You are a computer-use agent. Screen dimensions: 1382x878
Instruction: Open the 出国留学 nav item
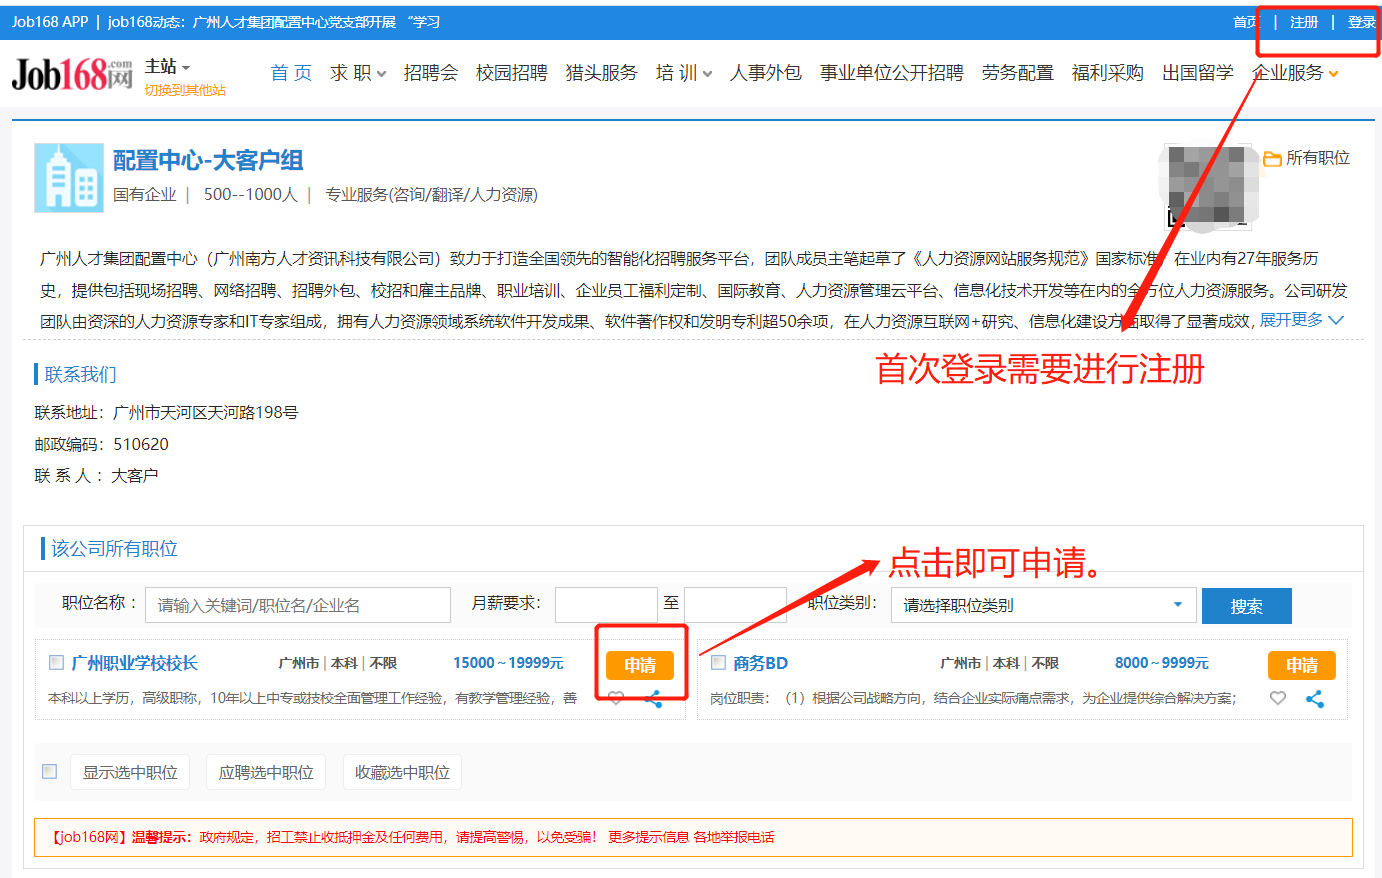click(x=1198, y=73)
